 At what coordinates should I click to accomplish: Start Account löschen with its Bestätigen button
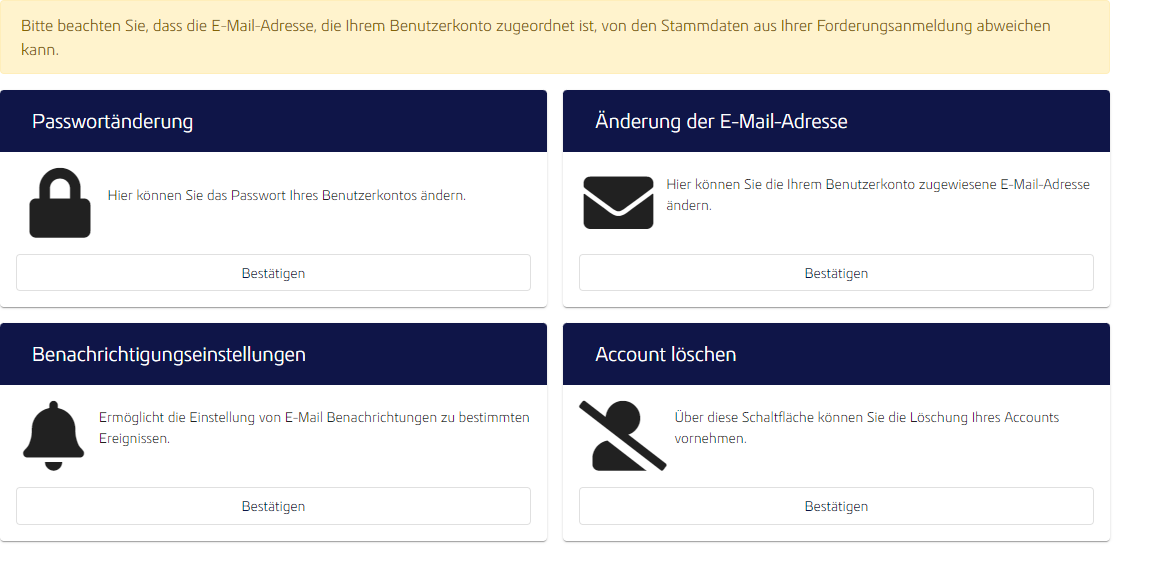tap(836, 506)
